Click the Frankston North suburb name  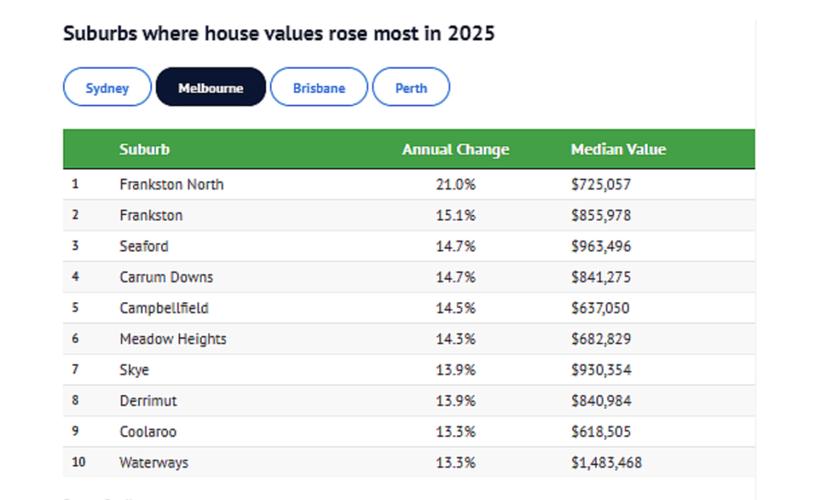[x=171, y=184]
